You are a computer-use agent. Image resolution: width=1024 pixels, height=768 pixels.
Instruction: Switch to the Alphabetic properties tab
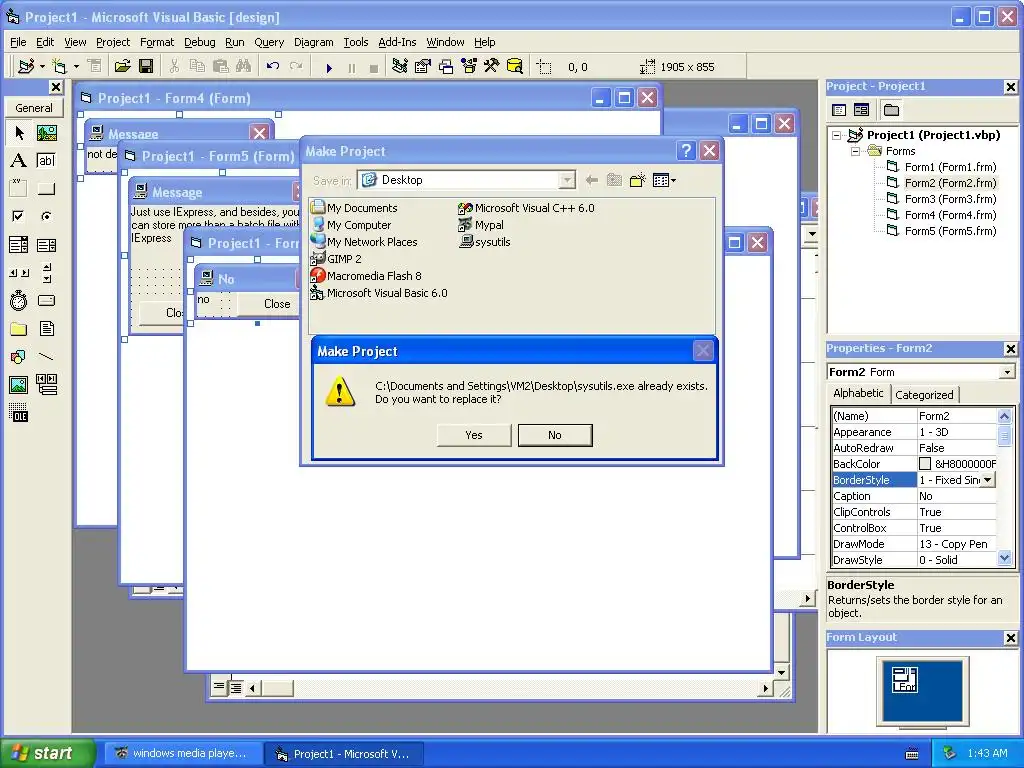[x=858, y=393]
